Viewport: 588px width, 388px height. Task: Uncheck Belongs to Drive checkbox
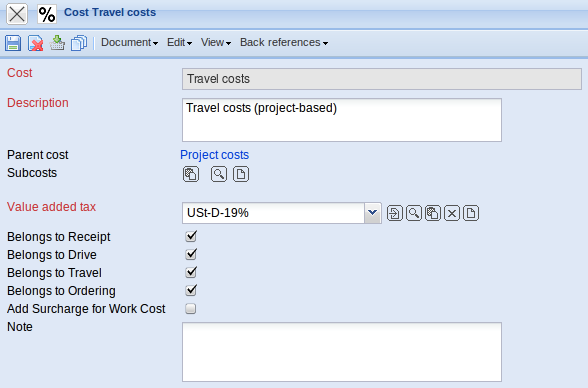point(191,254)
